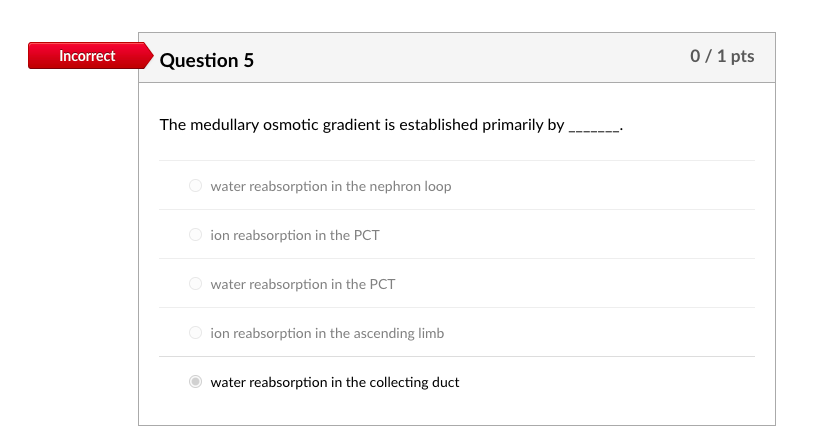Choose the 'ion reabsorption in the PCT' radio button
Image resolution: width=832 pixels, height=446 pixels.
195,235
